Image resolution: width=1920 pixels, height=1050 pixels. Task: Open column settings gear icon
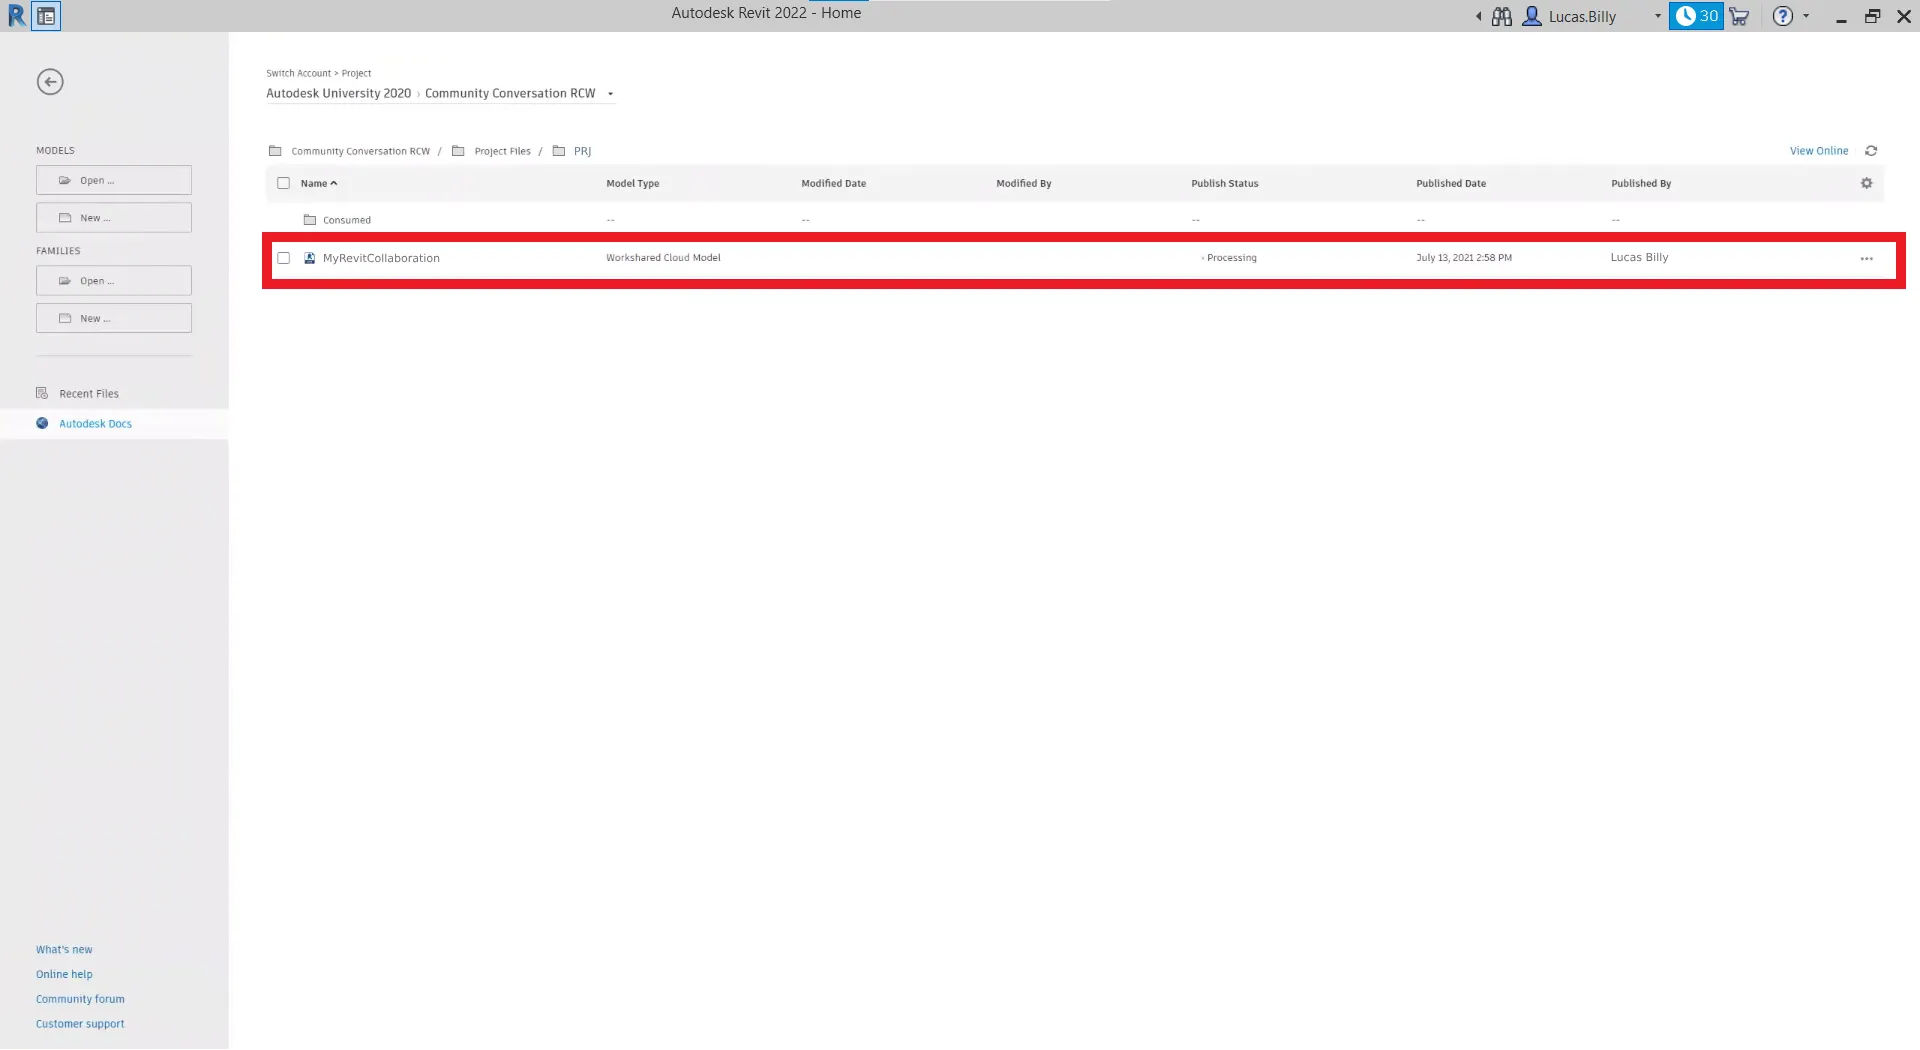tap(1866, 183)
